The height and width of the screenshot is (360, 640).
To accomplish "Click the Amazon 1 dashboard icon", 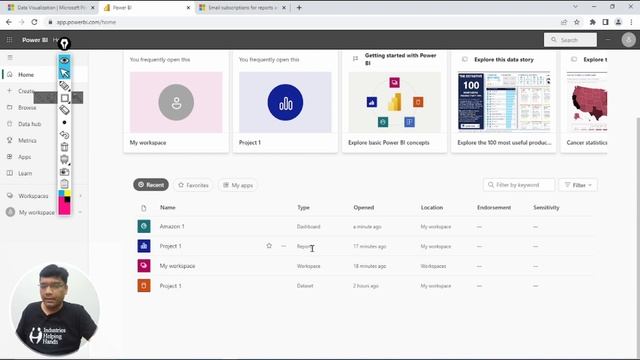I will pyautogui.click(x=144, y=226).
